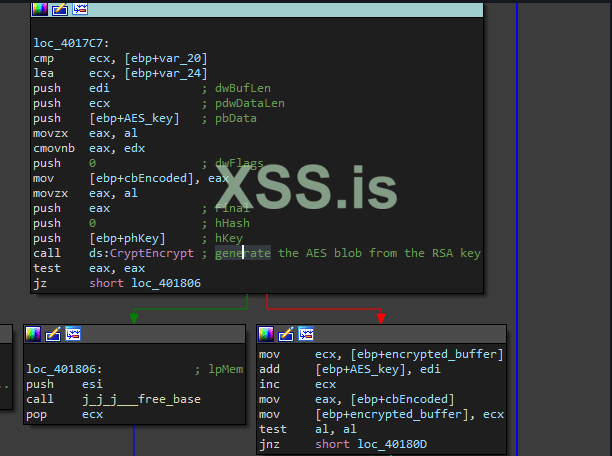Click the 'lea' mnemonic
This screenshot has width=612, height=456.
pos(43,73)
